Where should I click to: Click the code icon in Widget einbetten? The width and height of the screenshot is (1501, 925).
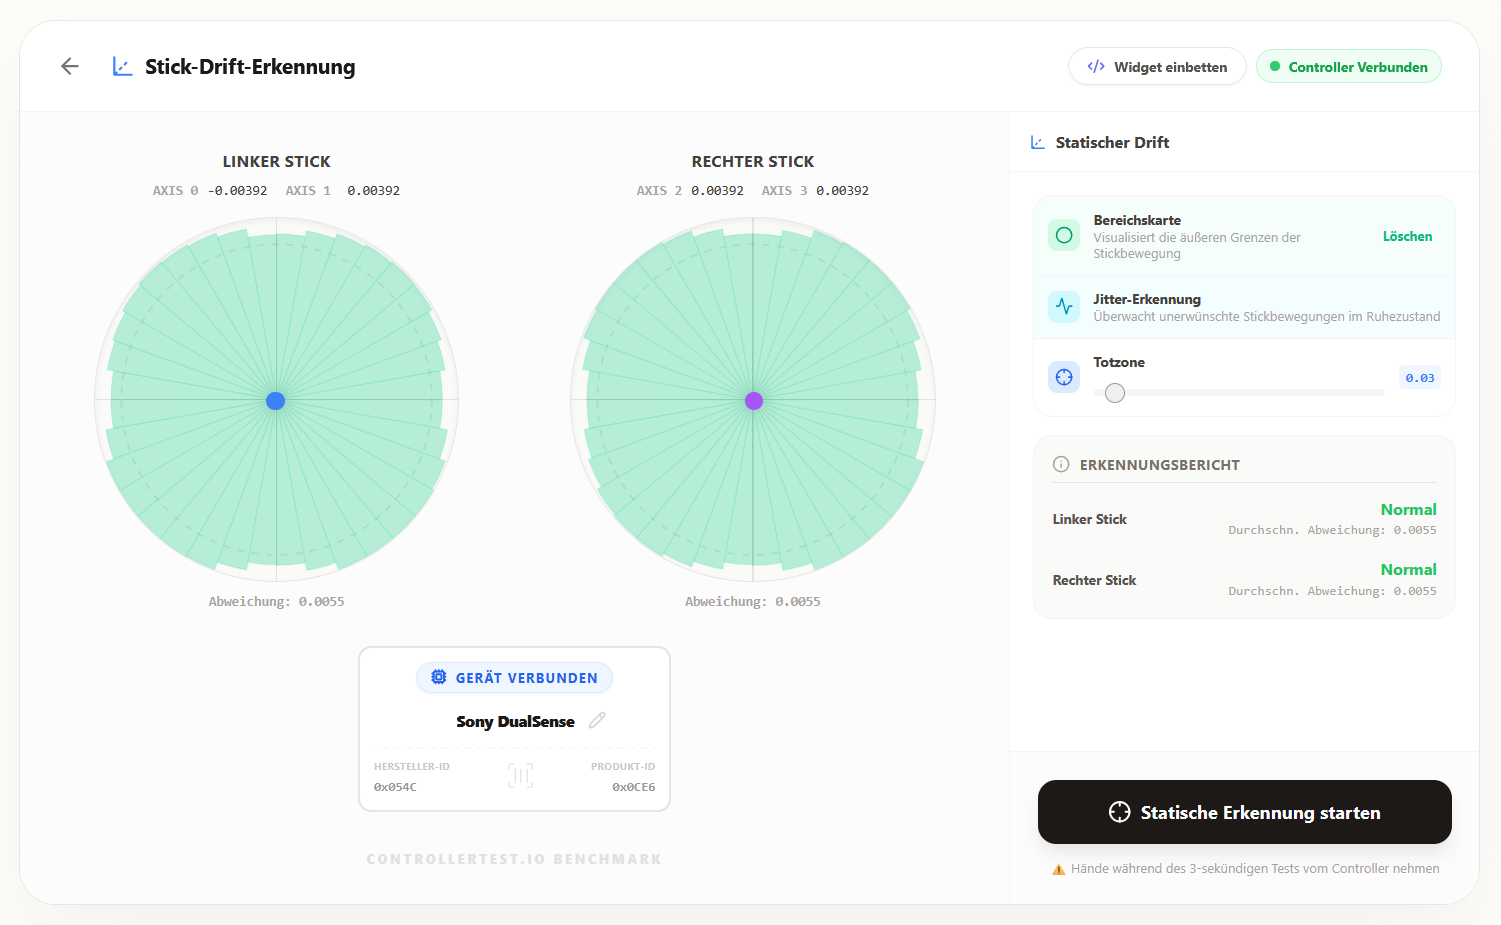click(1096, 67)
